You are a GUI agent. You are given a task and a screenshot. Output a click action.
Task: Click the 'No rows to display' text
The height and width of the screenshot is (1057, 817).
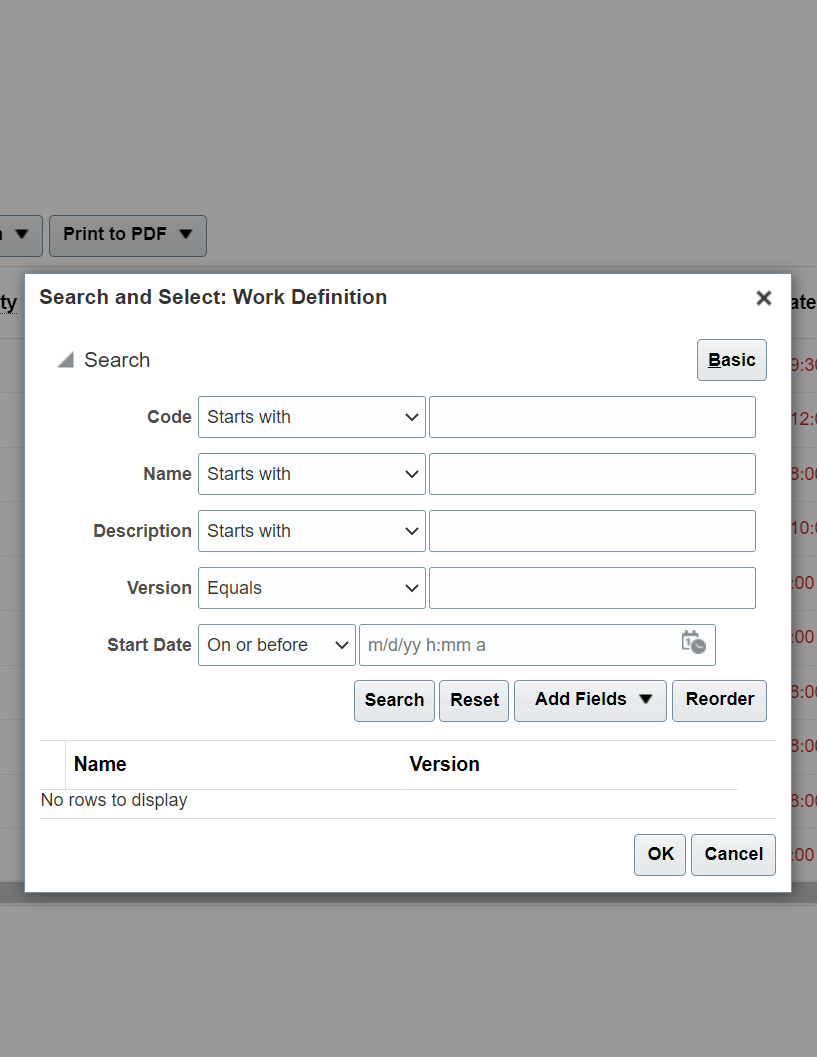click(x=114, y=800)
